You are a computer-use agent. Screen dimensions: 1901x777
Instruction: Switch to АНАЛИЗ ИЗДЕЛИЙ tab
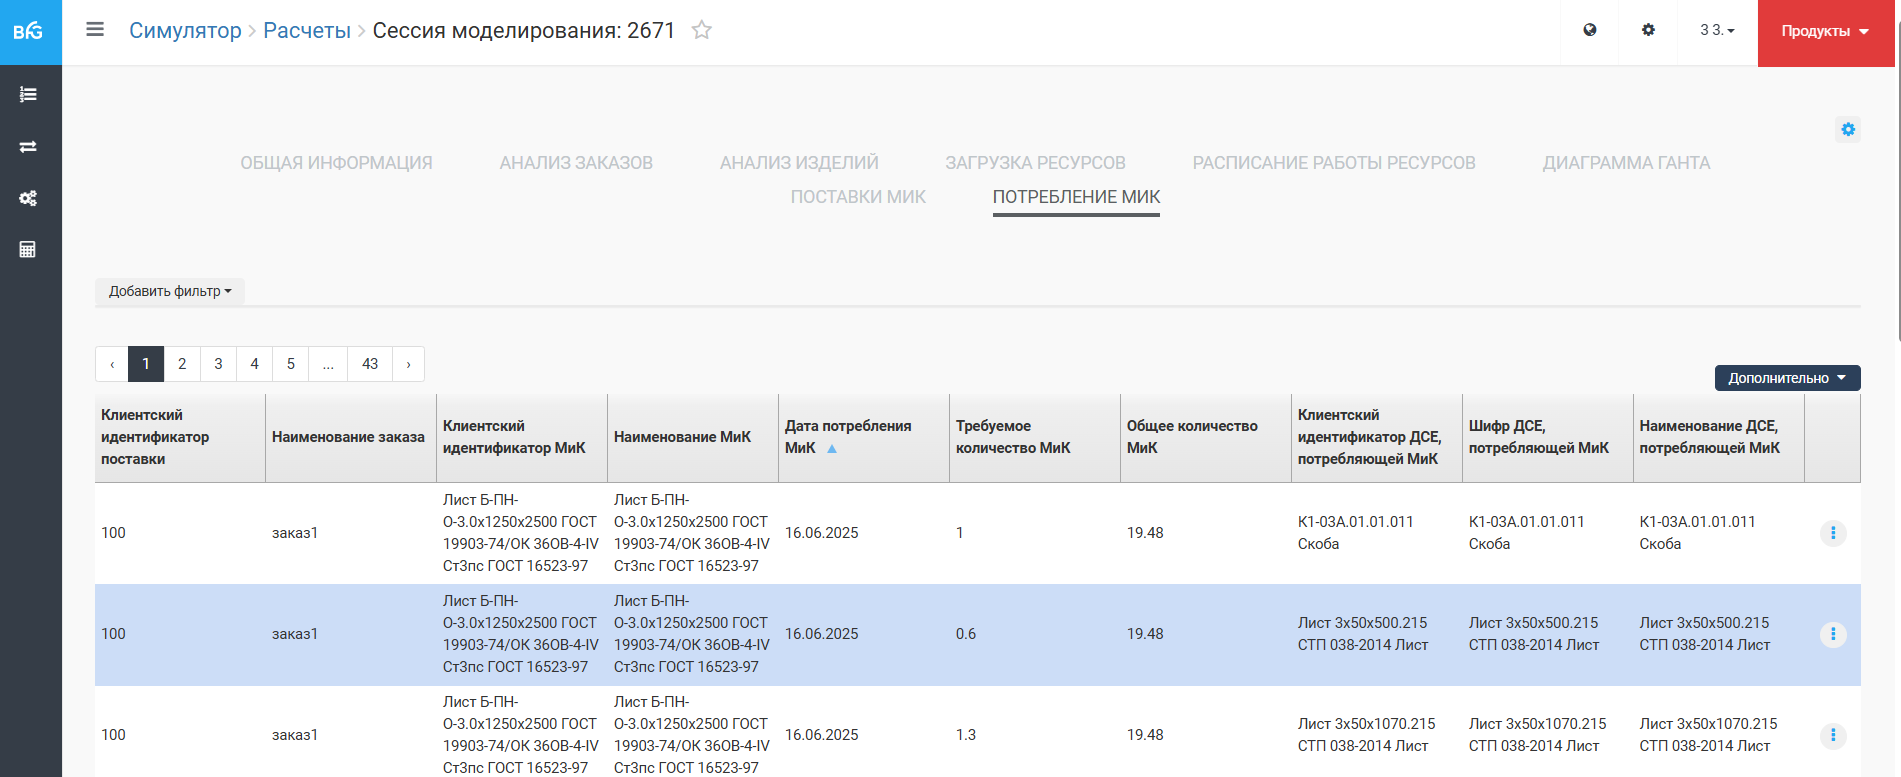[x=799, y=163]
